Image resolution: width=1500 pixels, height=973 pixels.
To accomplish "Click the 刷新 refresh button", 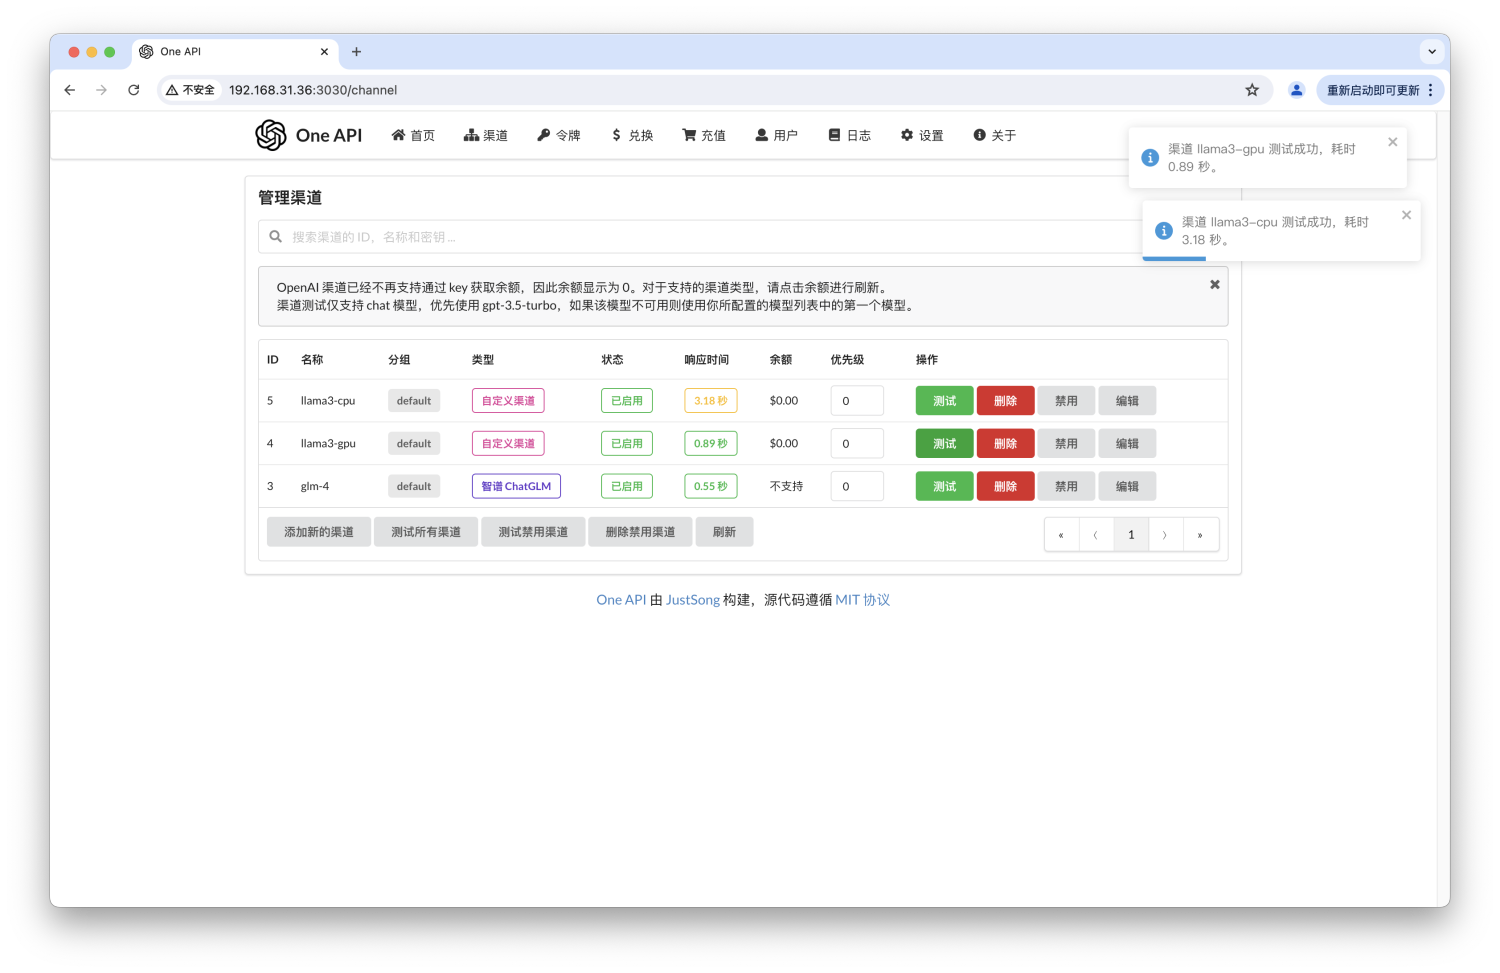I will pos(724,532).
